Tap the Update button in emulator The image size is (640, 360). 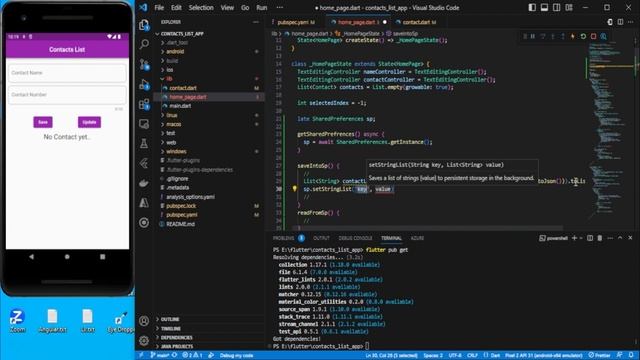tap(89, 122)
